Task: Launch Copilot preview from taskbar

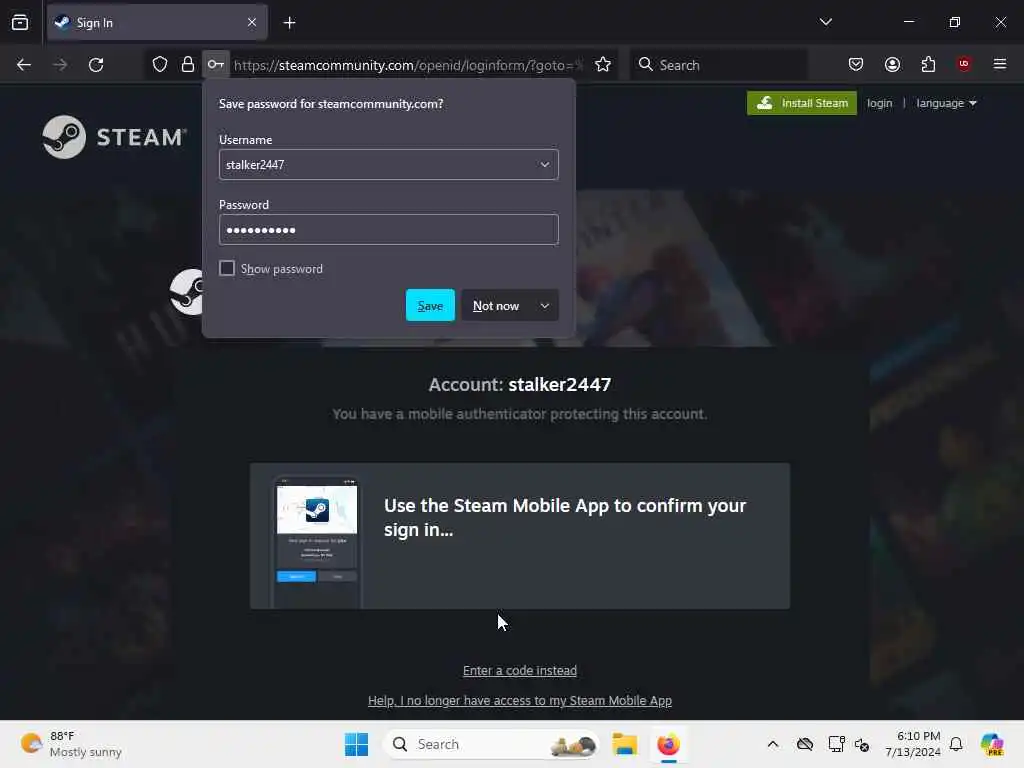Action: coord(992,744)
